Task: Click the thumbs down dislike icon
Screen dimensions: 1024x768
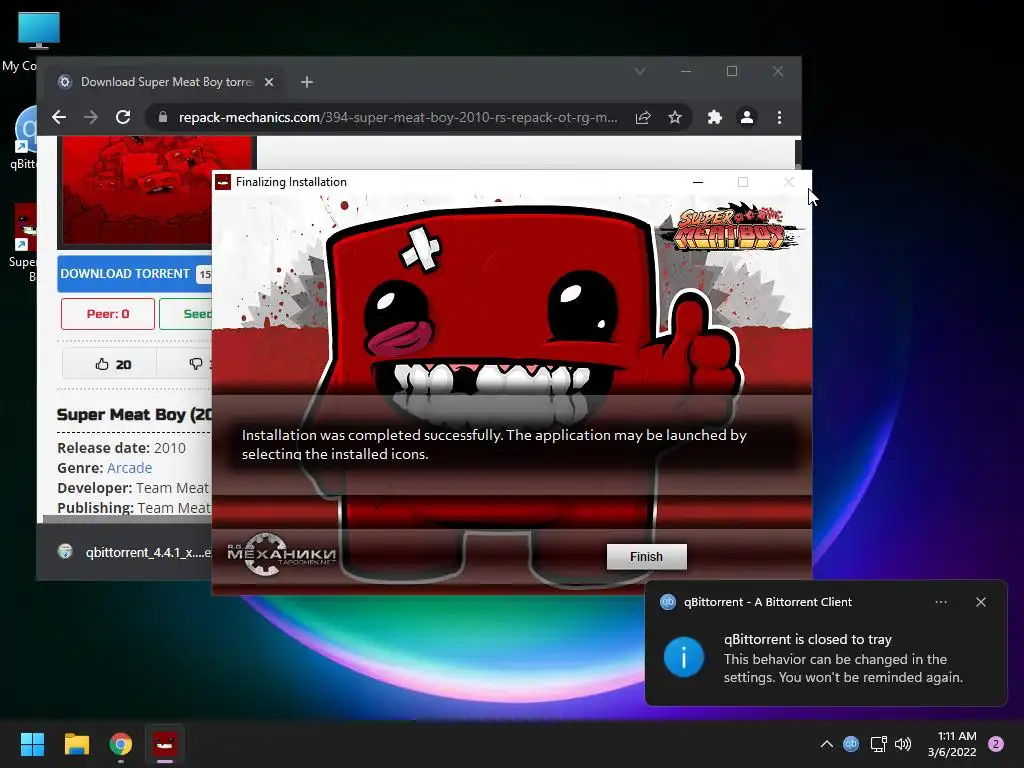Action: pos(195,364)
